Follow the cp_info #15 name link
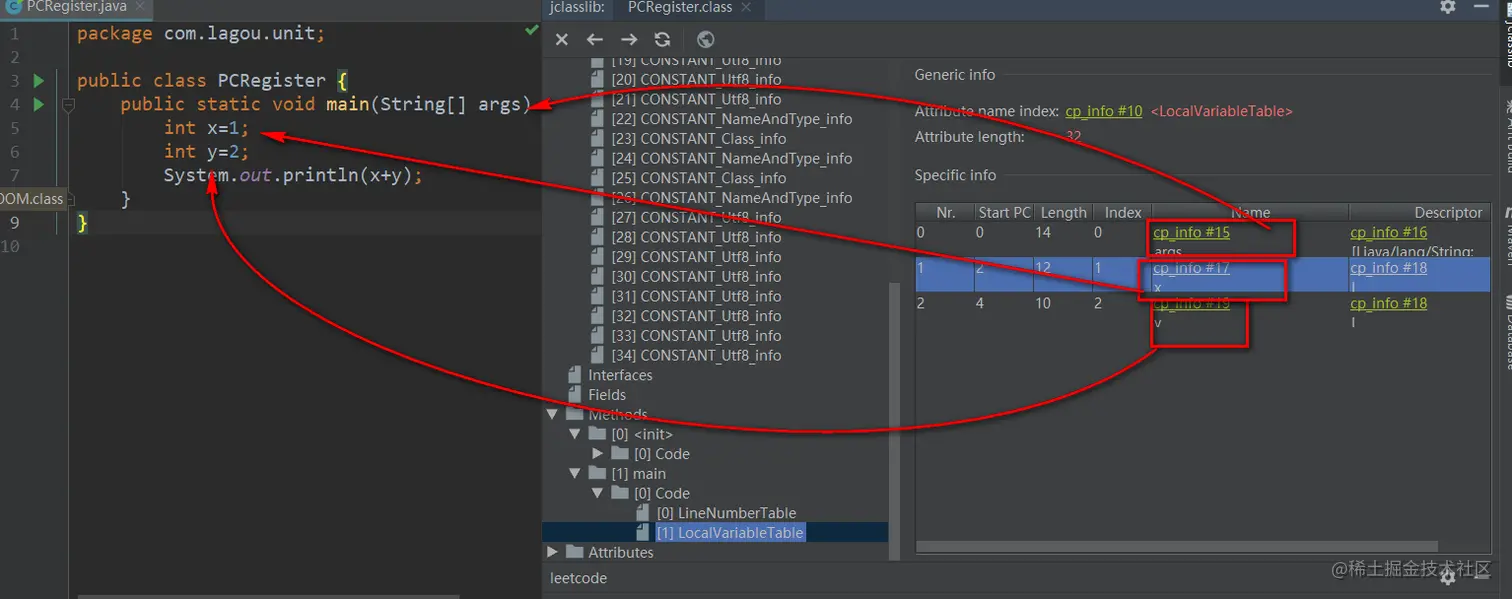 pyautogui.click(x=1191, y=233)
